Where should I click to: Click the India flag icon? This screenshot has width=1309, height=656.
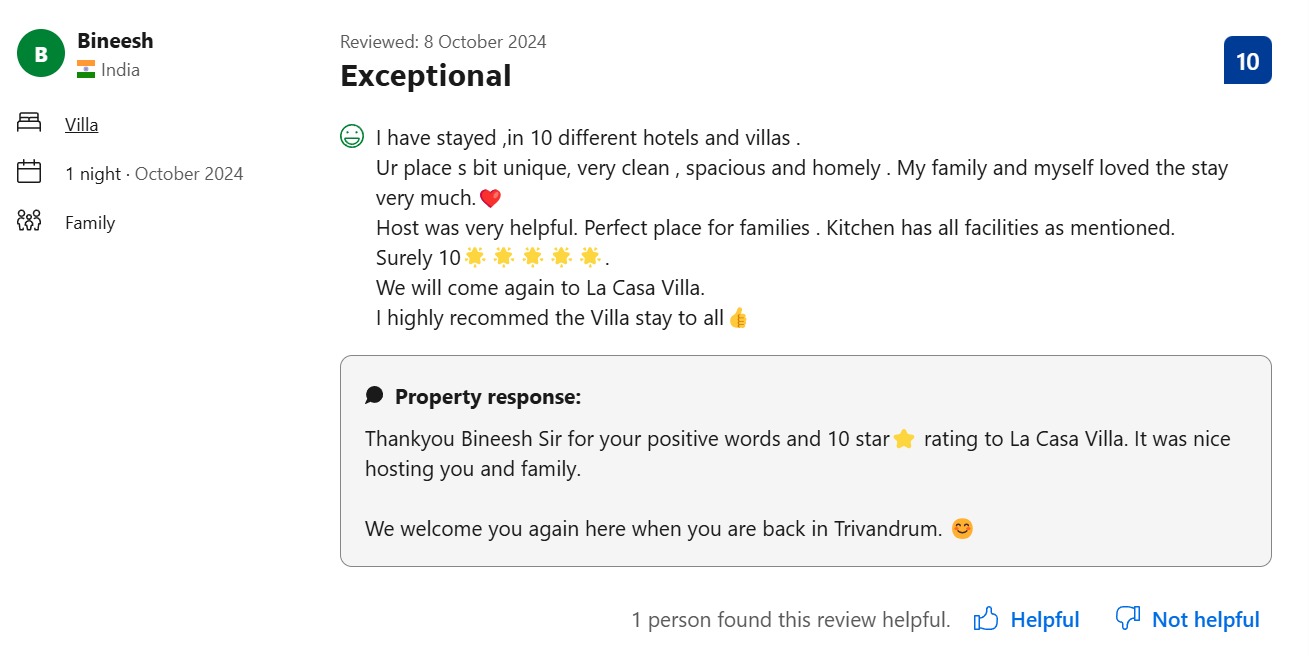(x=86, y=70)
